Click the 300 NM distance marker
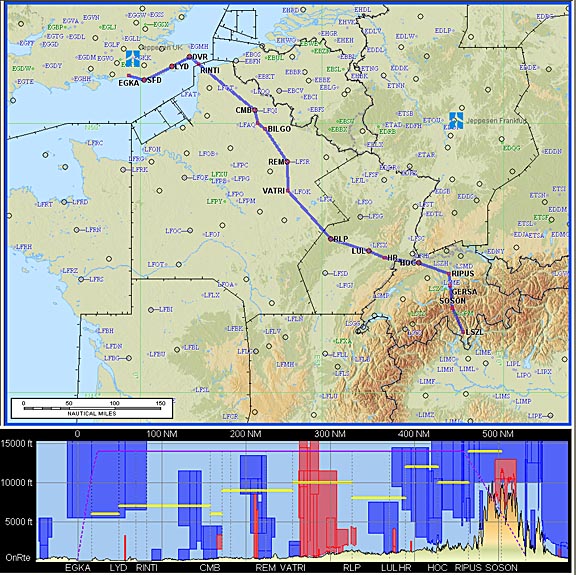Screen dimensions: 576x575 point(330,434)
